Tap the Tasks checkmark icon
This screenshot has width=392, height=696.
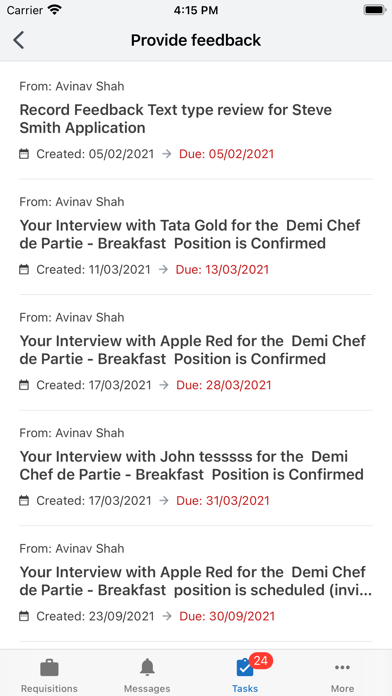[245, 668]
